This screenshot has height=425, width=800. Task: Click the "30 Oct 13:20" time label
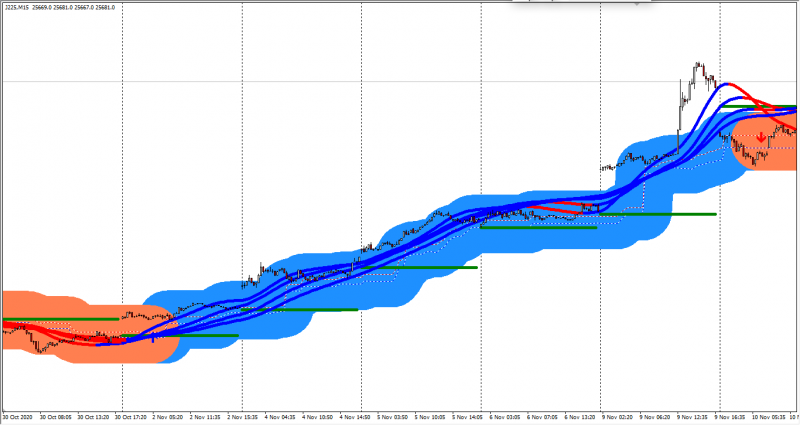[x=93, y=417]
